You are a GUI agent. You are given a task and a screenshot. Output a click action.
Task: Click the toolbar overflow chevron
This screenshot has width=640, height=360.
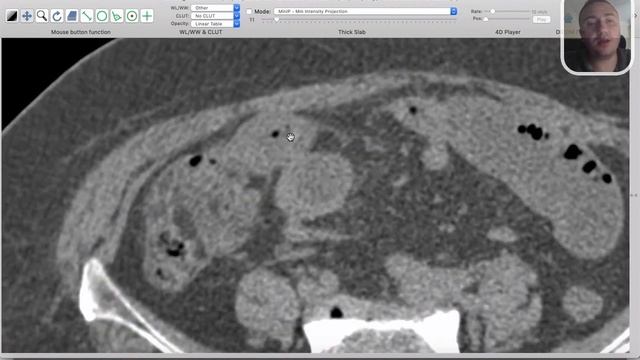click(636, 16)
